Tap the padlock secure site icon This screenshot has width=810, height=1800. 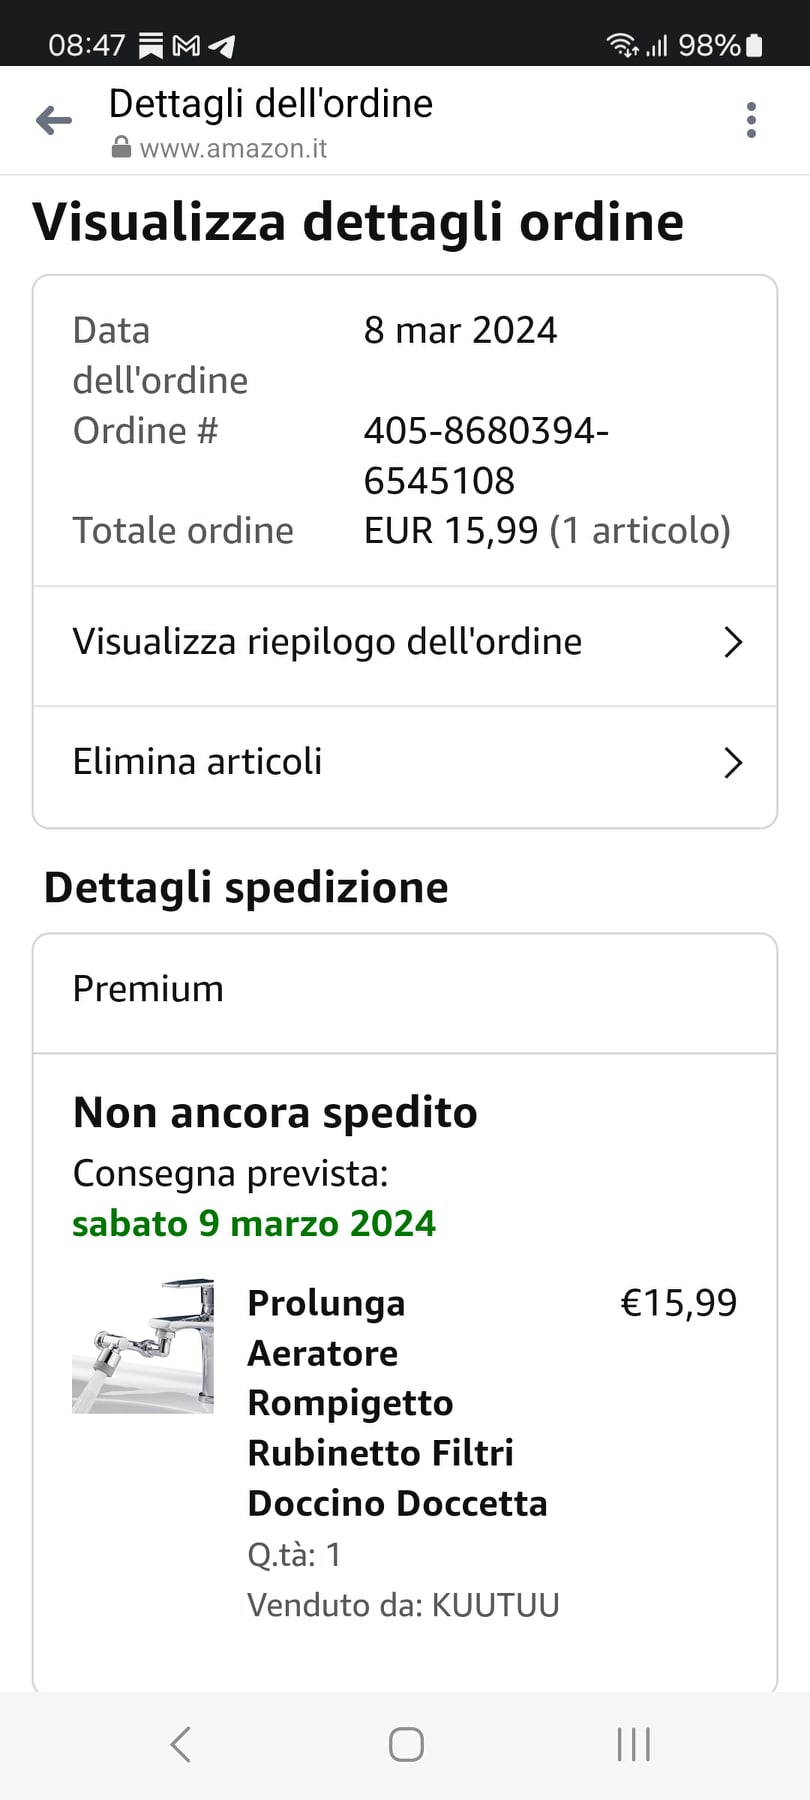(x=121, y=148)
